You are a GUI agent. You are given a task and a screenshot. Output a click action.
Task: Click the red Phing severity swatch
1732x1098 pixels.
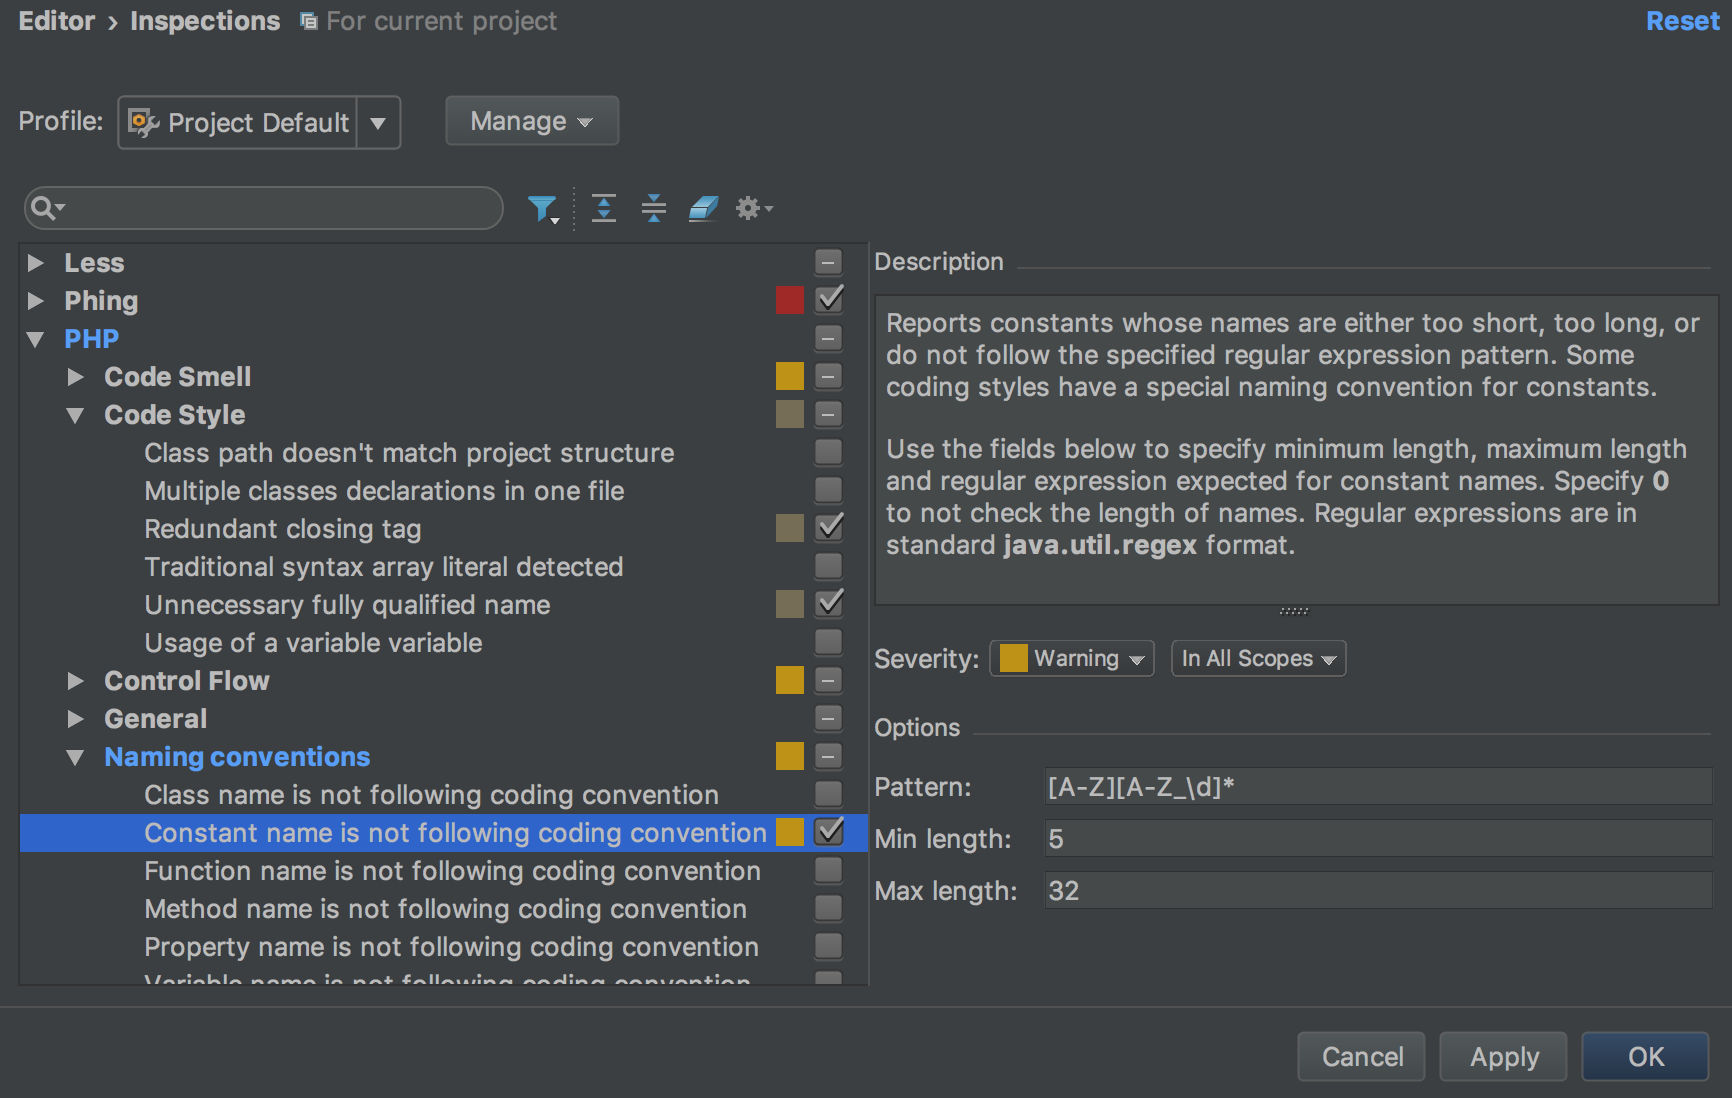(x=790, y=300)
